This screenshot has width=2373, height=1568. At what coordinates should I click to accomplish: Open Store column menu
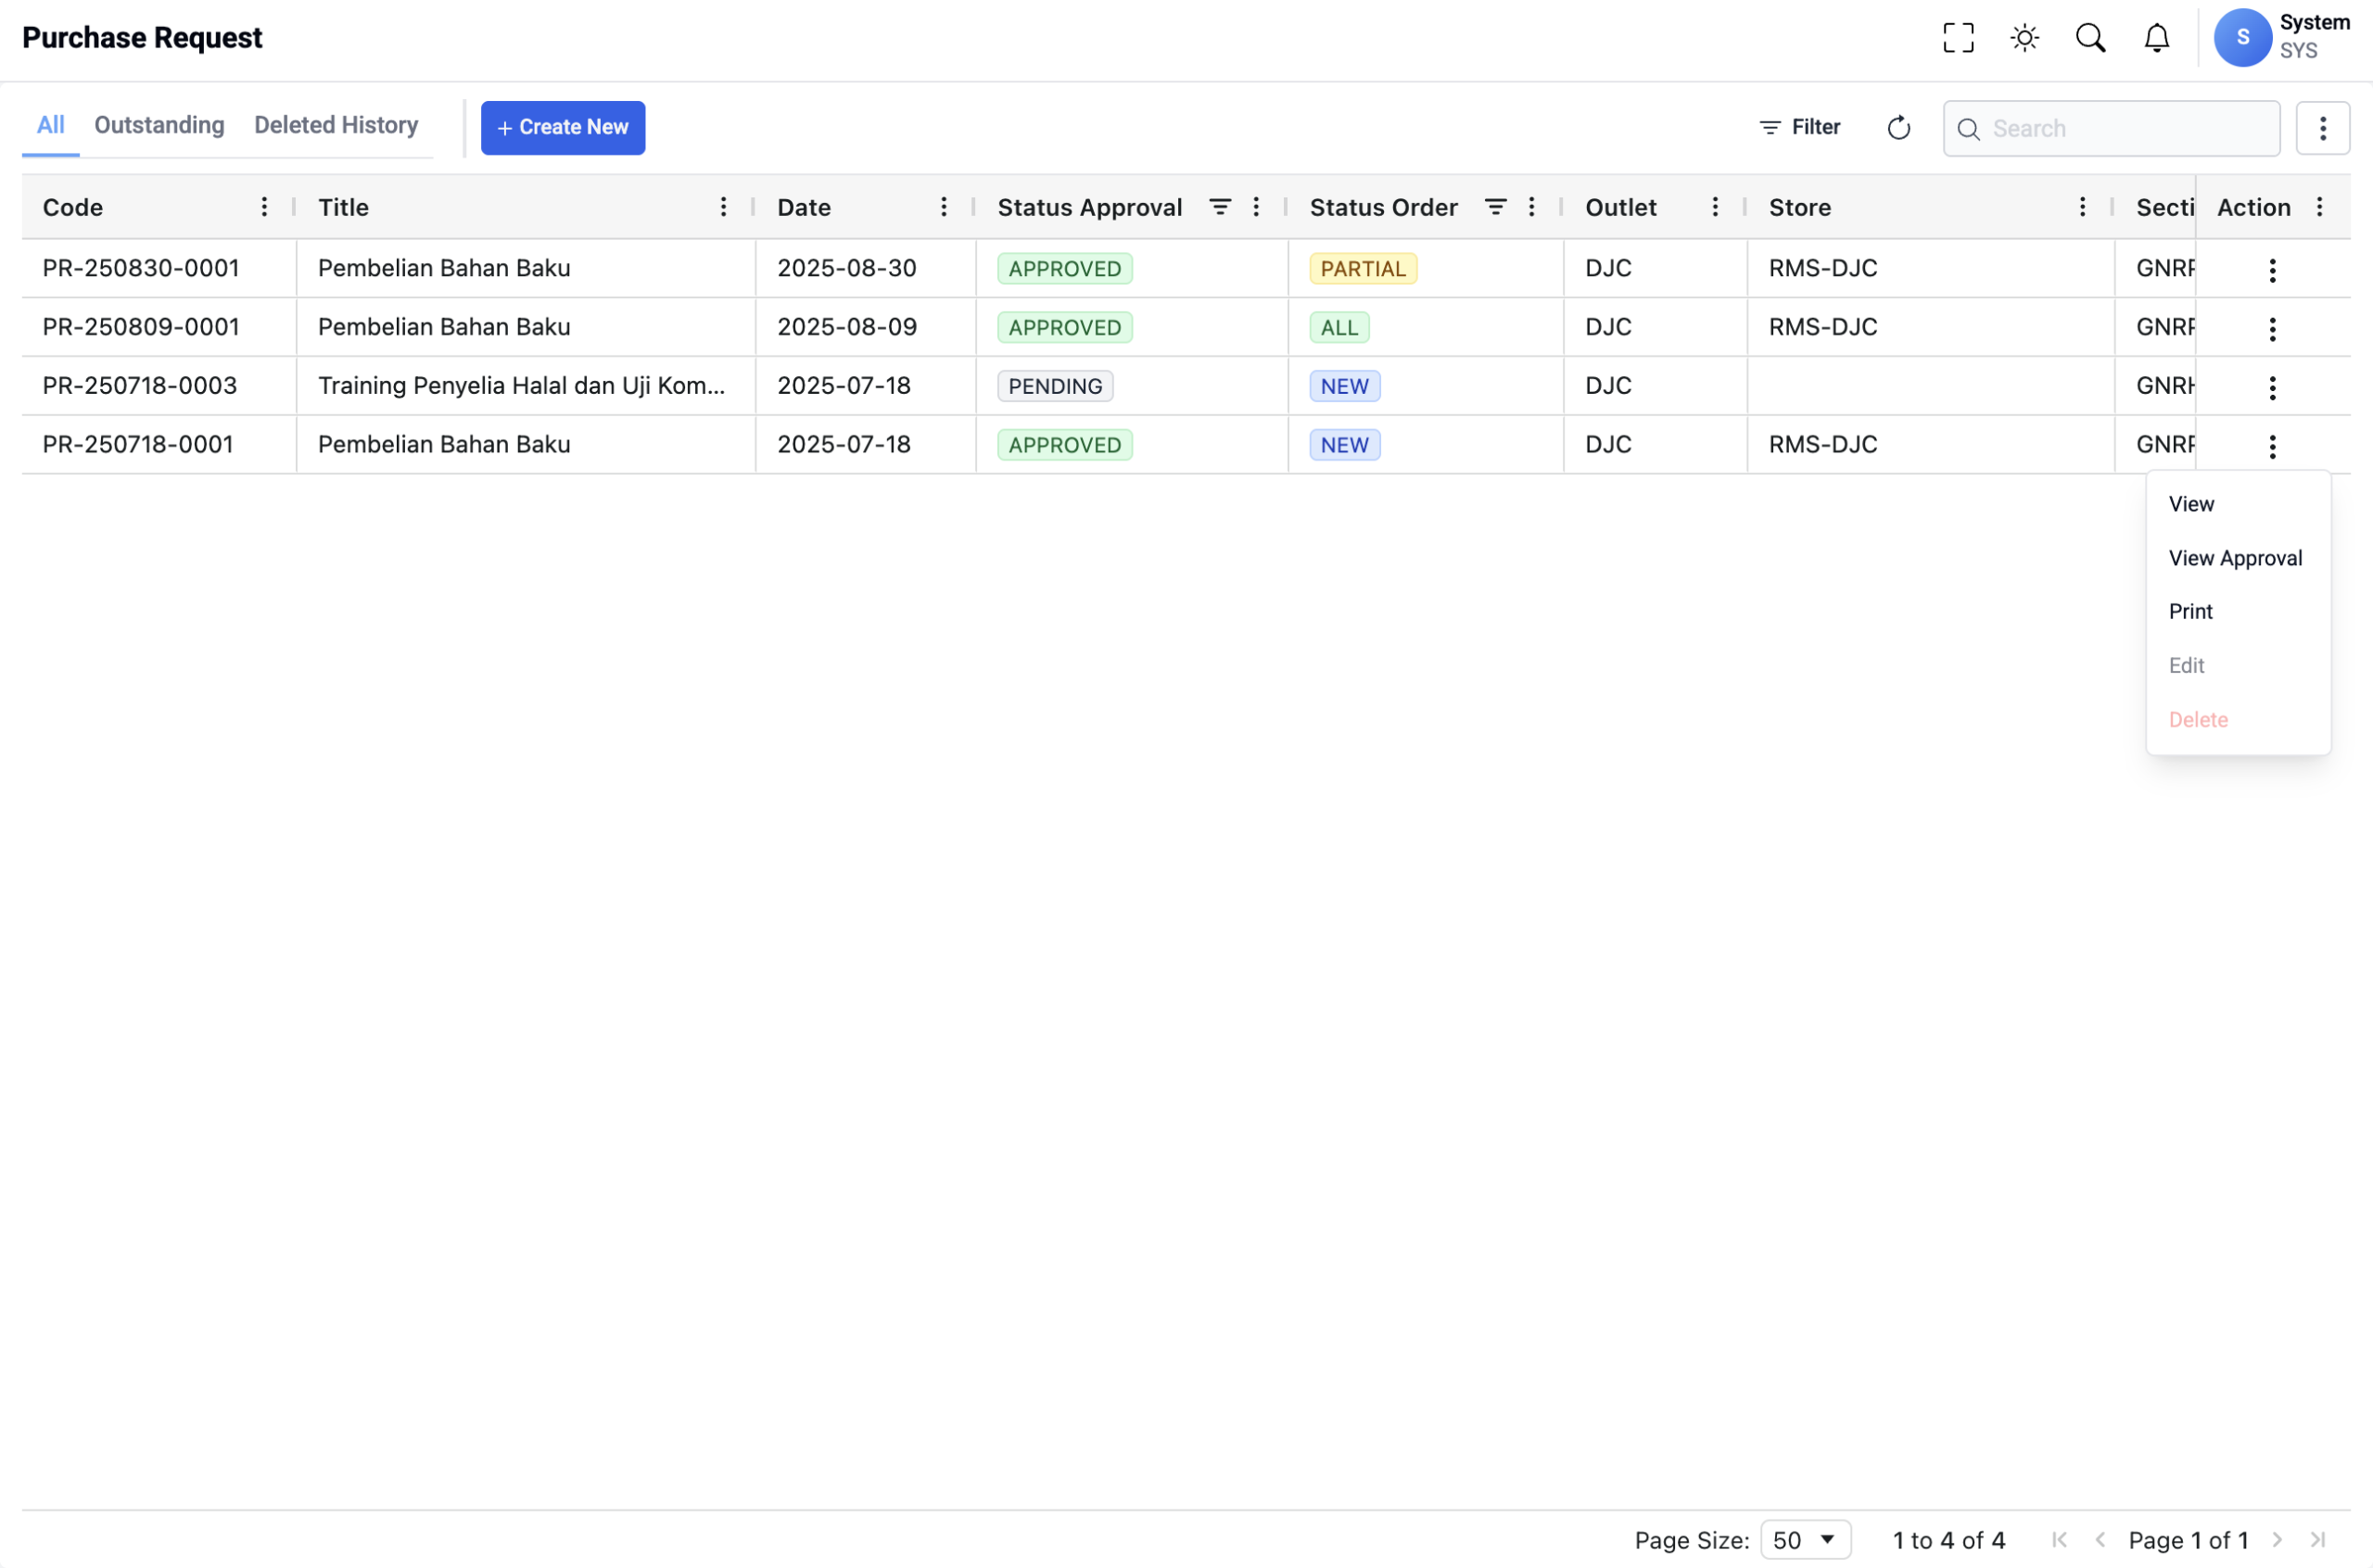[x=2082, y=207]
